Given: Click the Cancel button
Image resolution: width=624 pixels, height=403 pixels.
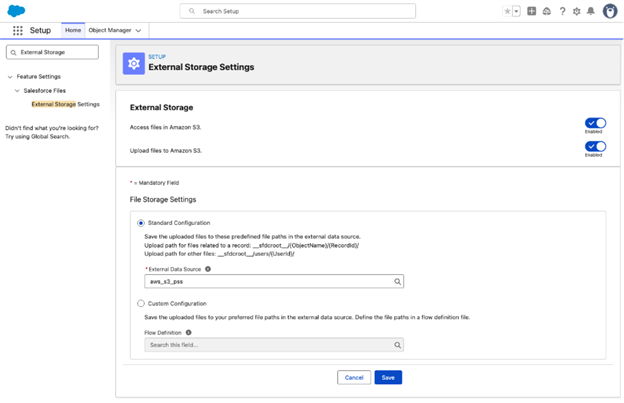Looking at the screenshot, I should 353,377.
